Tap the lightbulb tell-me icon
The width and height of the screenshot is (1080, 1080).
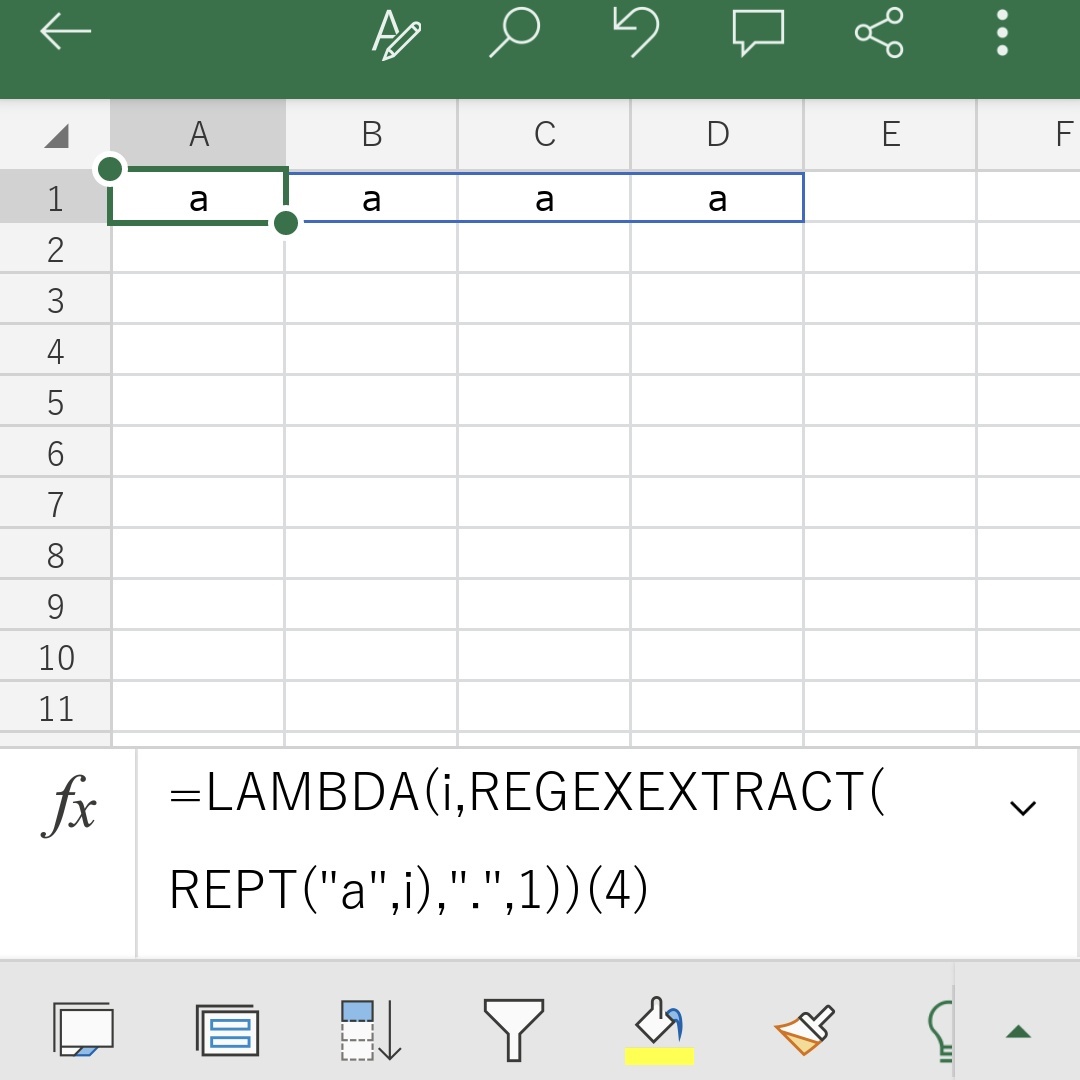(941, 1031)
